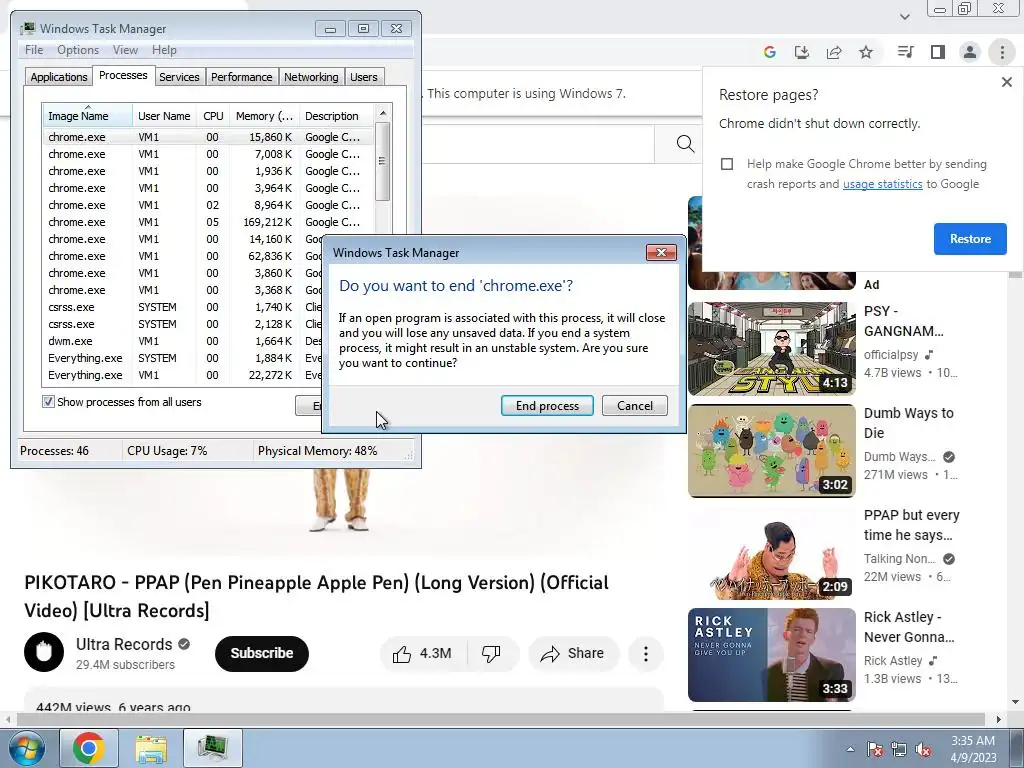1024x768 pixels.
Task: Switch to the Users tab
Action: [364, 76]
